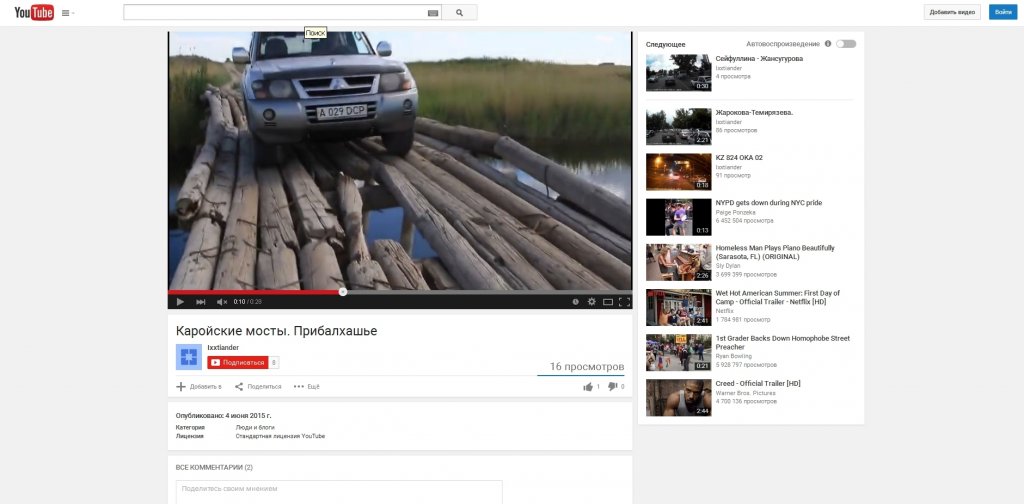Dislike the video with thumbs down
This screenshot has width=1024, height=504.
point(612,386)
